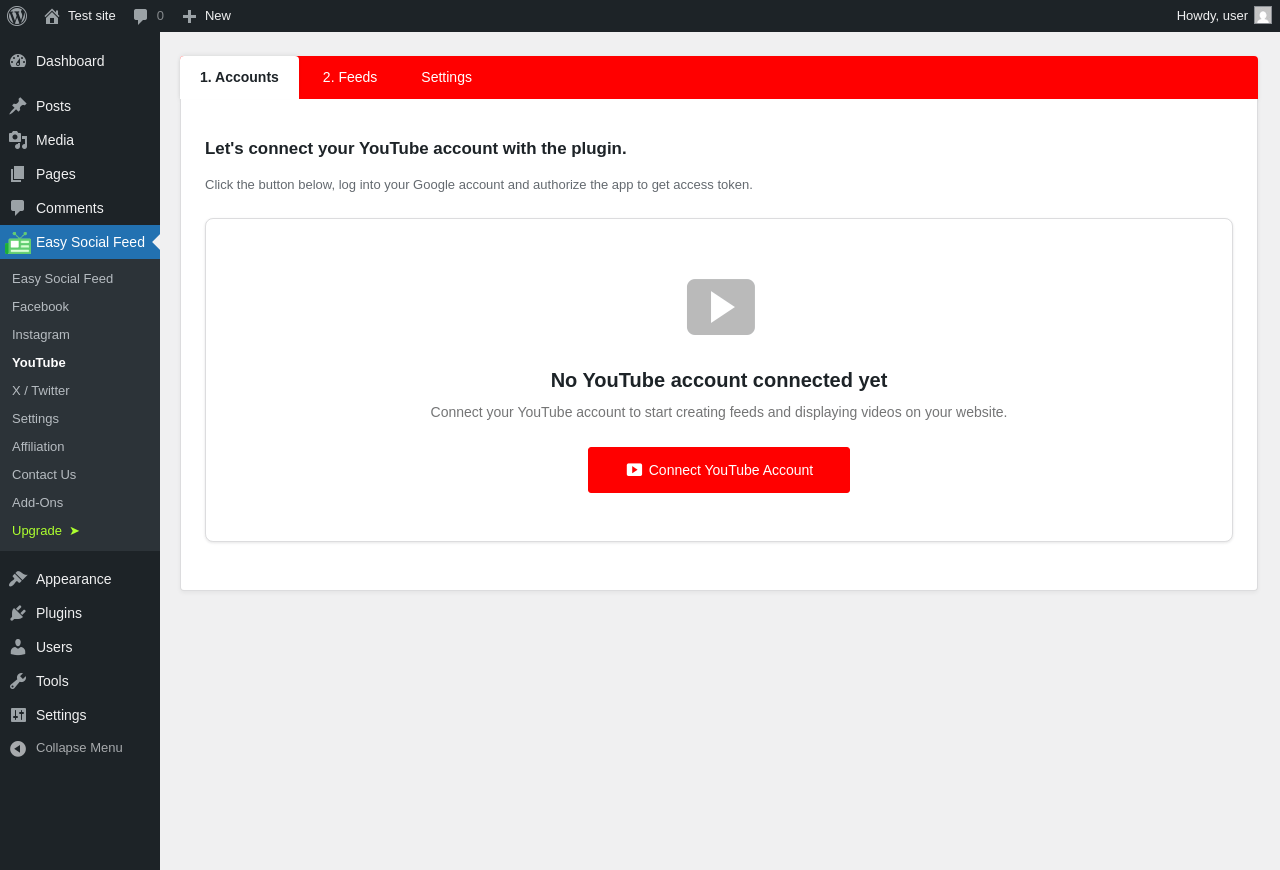Click the WordPress logo icon
Viewport: 1280px width, 870px height.
click(x=17, y=16)
